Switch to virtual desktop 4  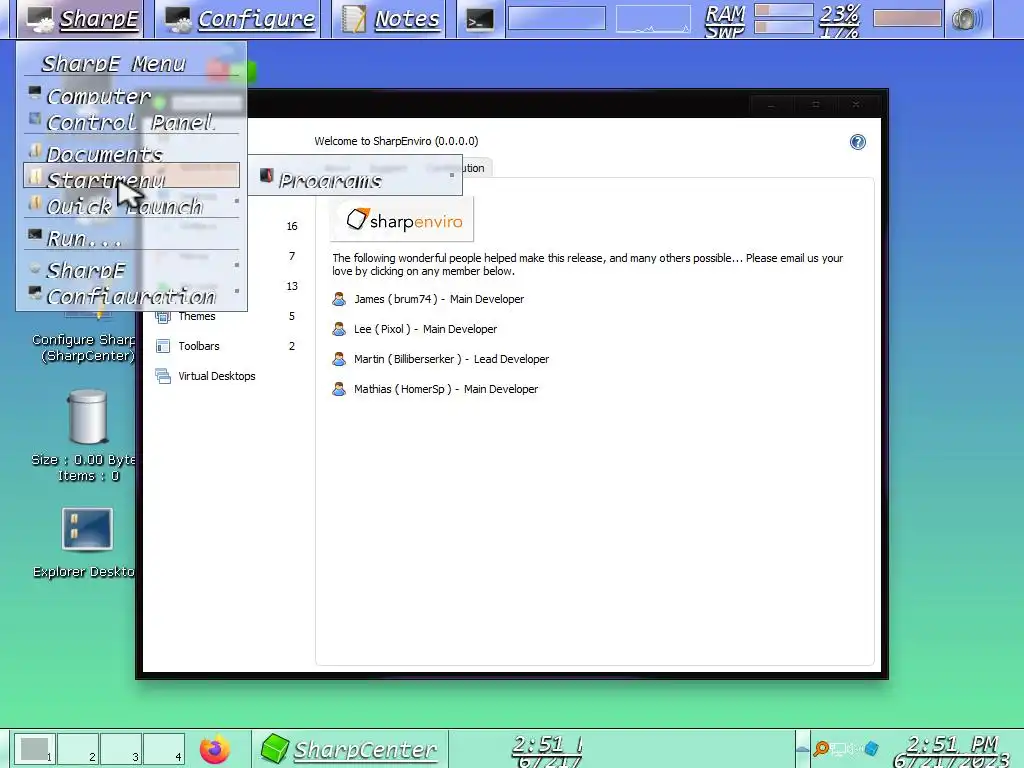(x=164, y=748)
